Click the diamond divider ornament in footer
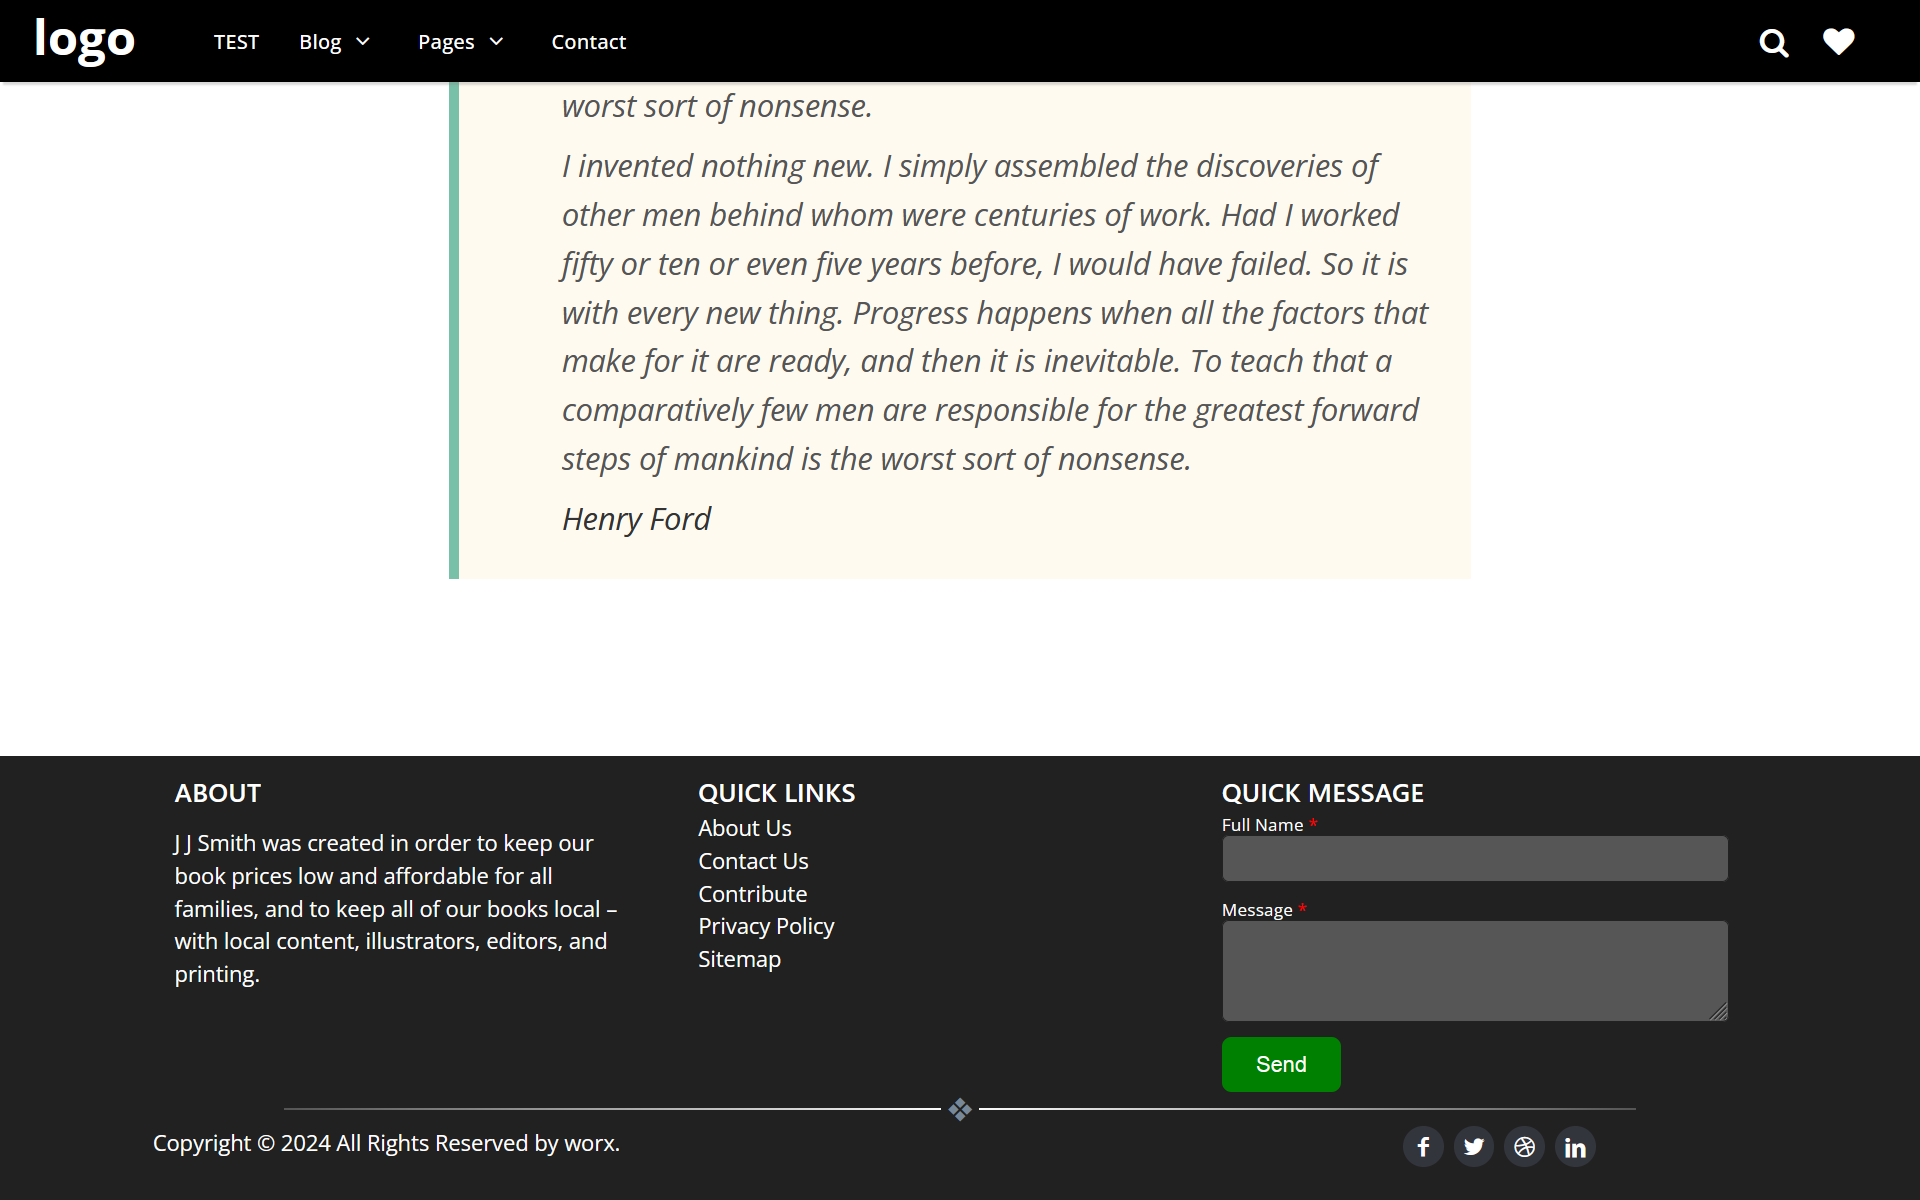Image resolution: width=1920 pixels, height=1200 pixels. 960,1109
